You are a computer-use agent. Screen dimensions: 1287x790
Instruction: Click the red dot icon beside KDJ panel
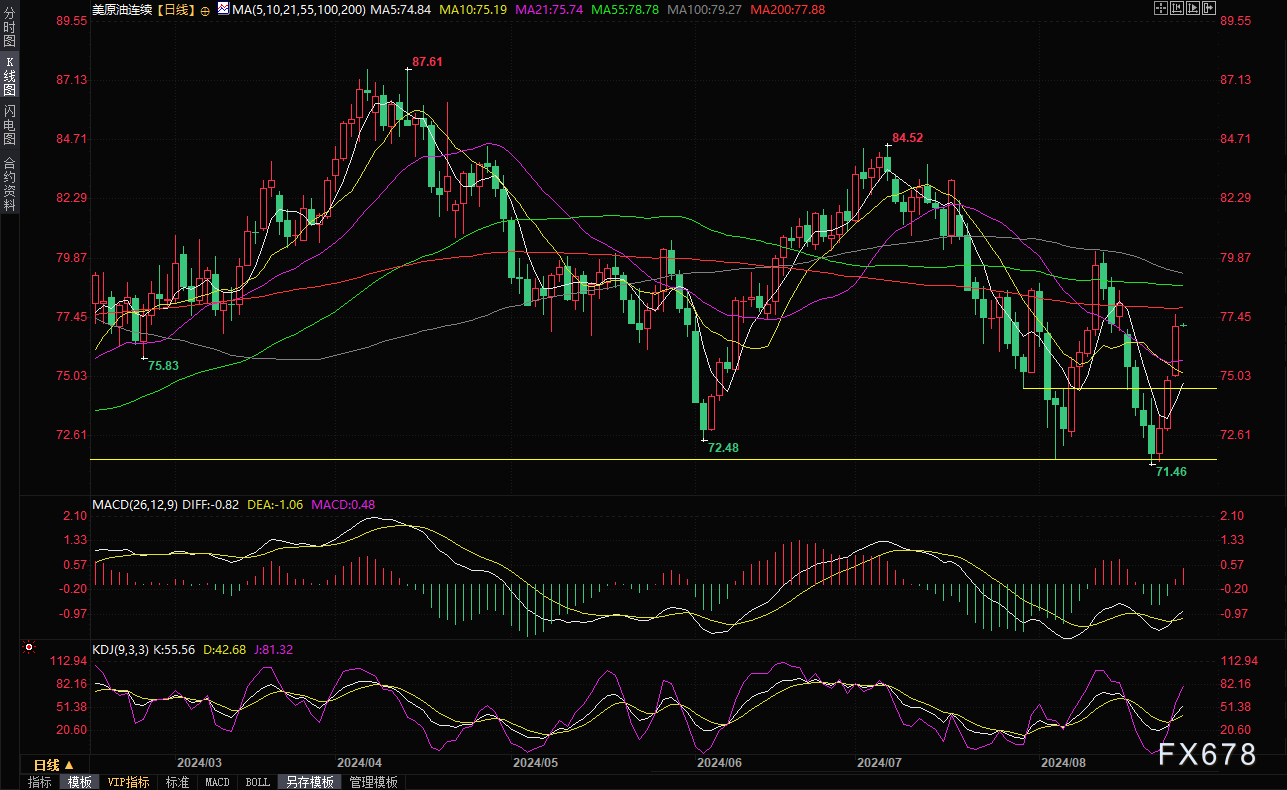[28, 648]
